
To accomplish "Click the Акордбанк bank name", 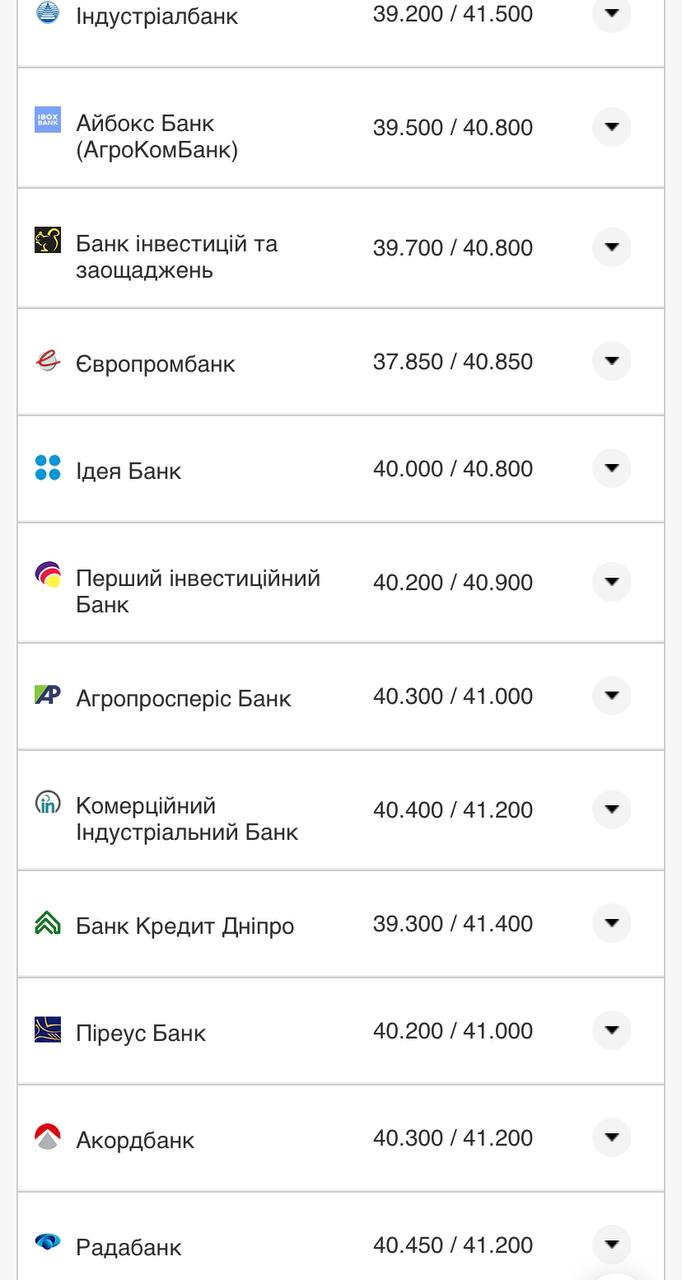I will 135,1139.
